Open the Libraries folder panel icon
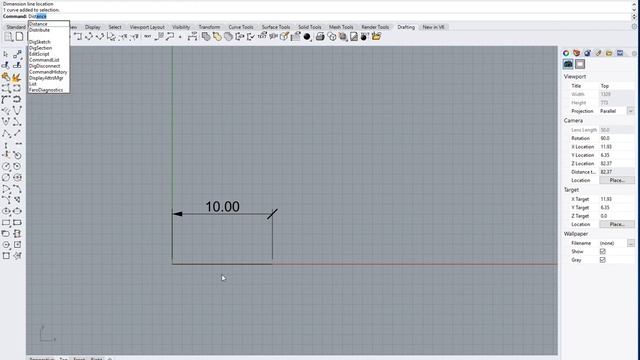This screenshot has height=360, width=640. [609, 53]
